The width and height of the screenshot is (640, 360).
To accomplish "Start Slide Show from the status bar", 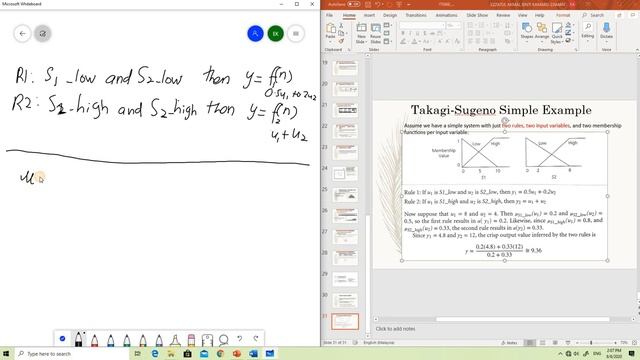I will click(x=568, y=343).
